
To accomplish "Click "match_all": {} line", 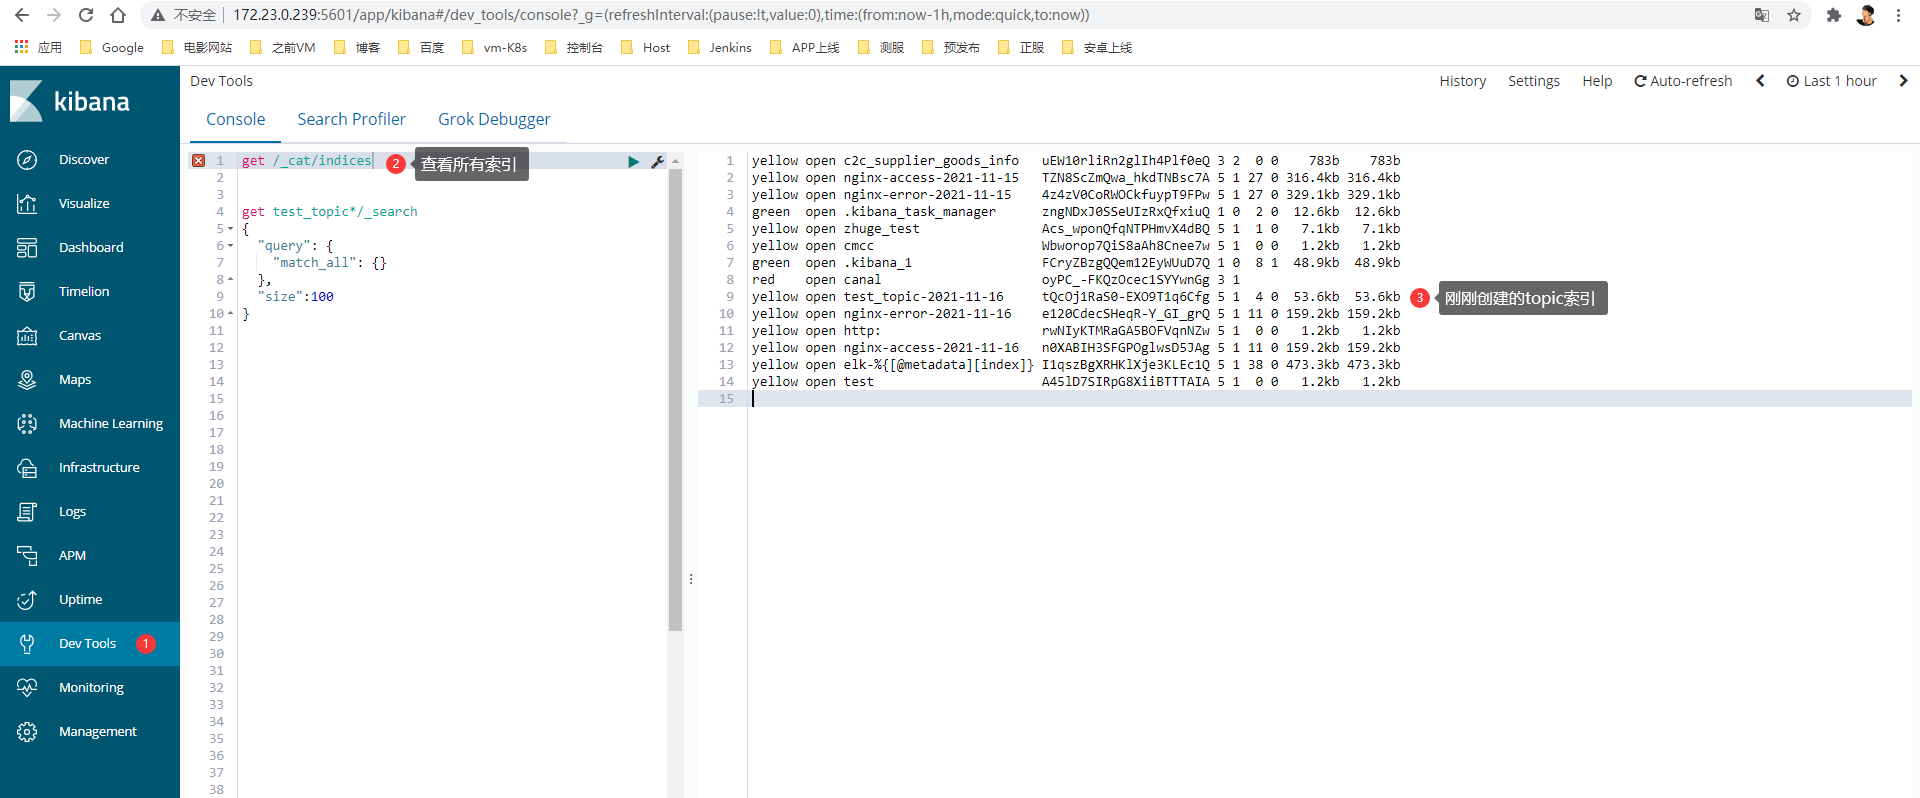I will click(x=329, y=263).
